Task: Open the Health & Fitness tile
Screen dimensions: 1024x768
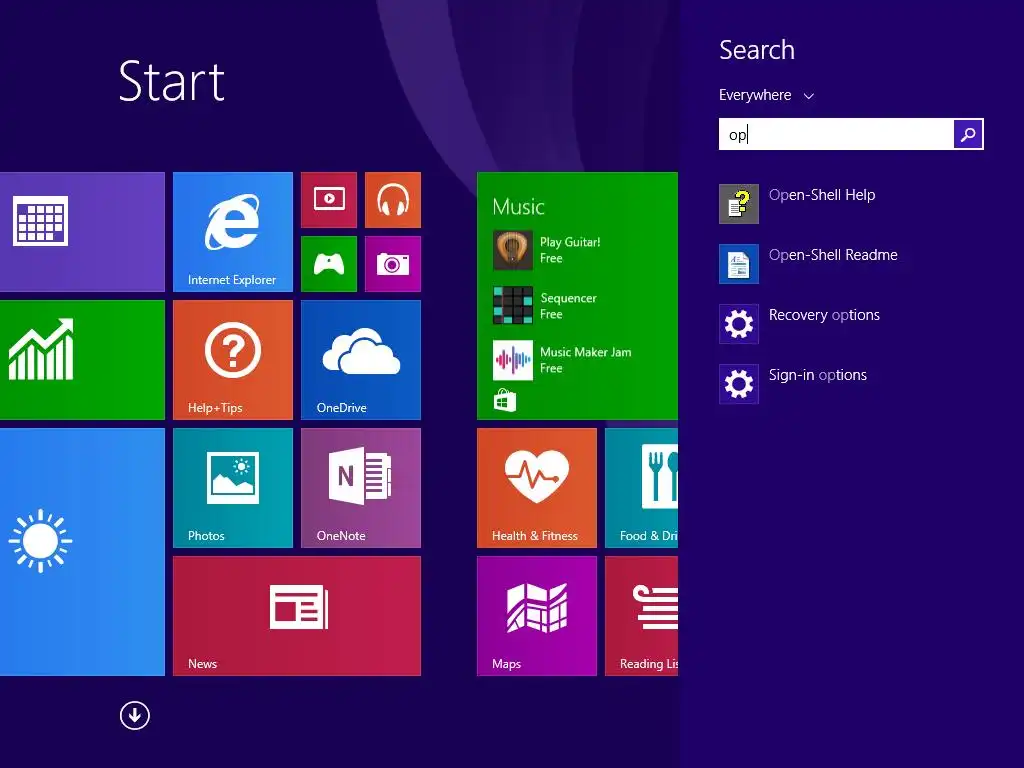Action: [x=537, y=488]
